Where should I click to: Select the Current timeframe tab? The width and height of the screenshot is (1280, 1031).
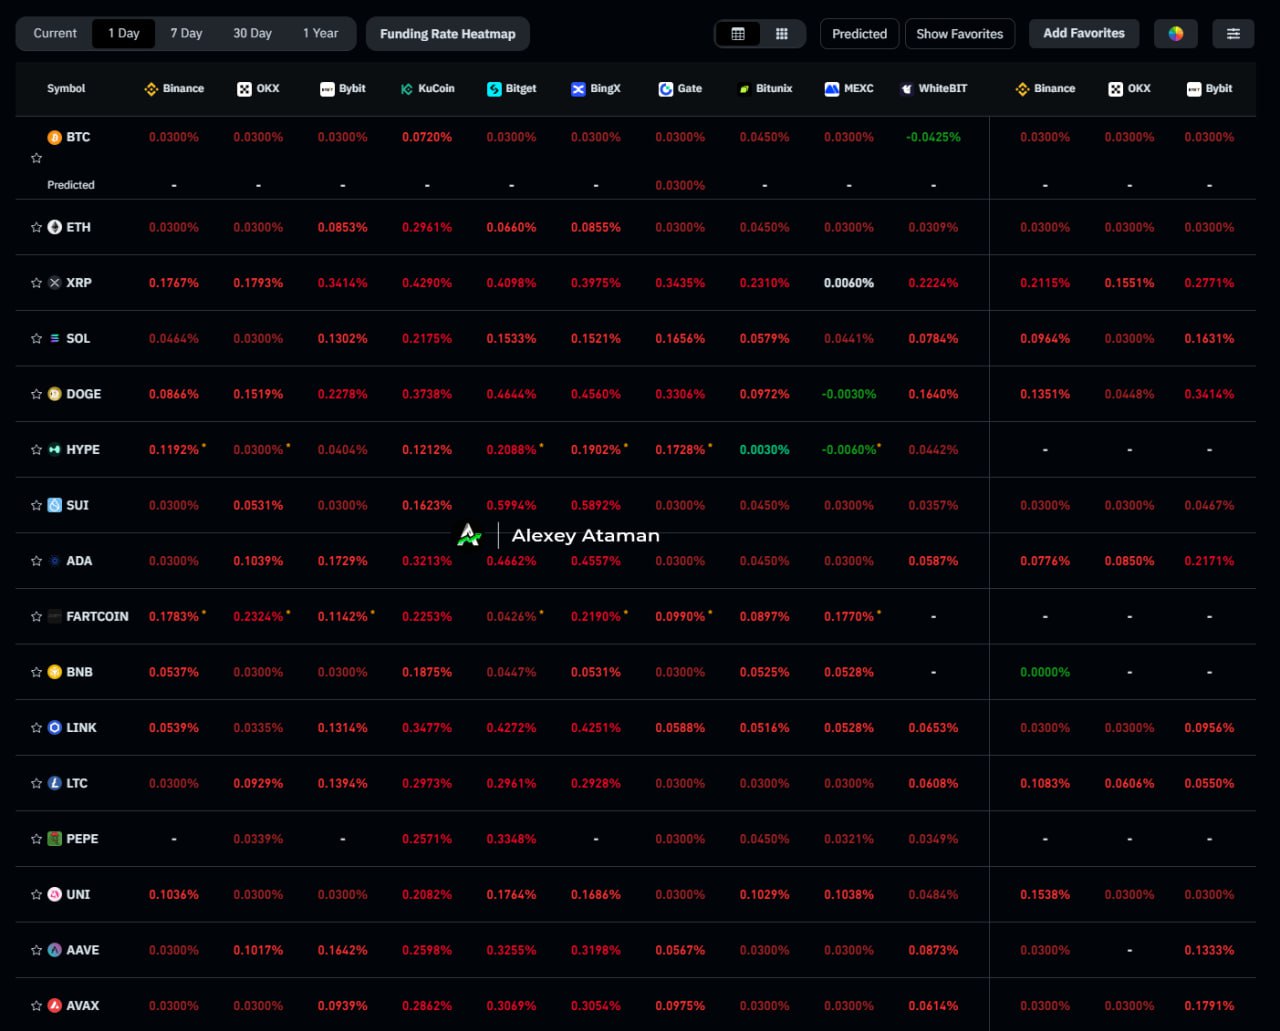(55, 34)
